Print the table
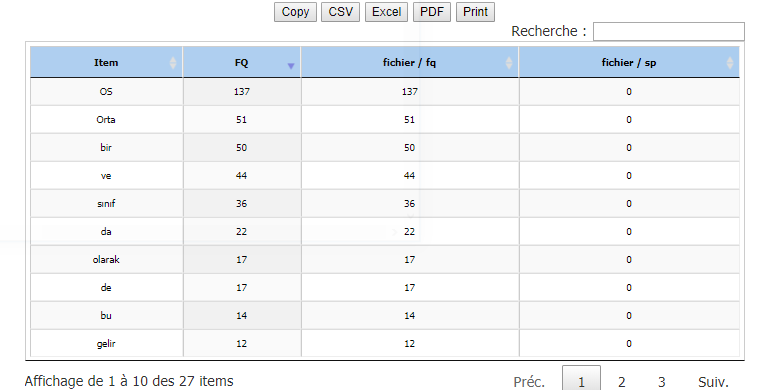 tap(475, 12)
